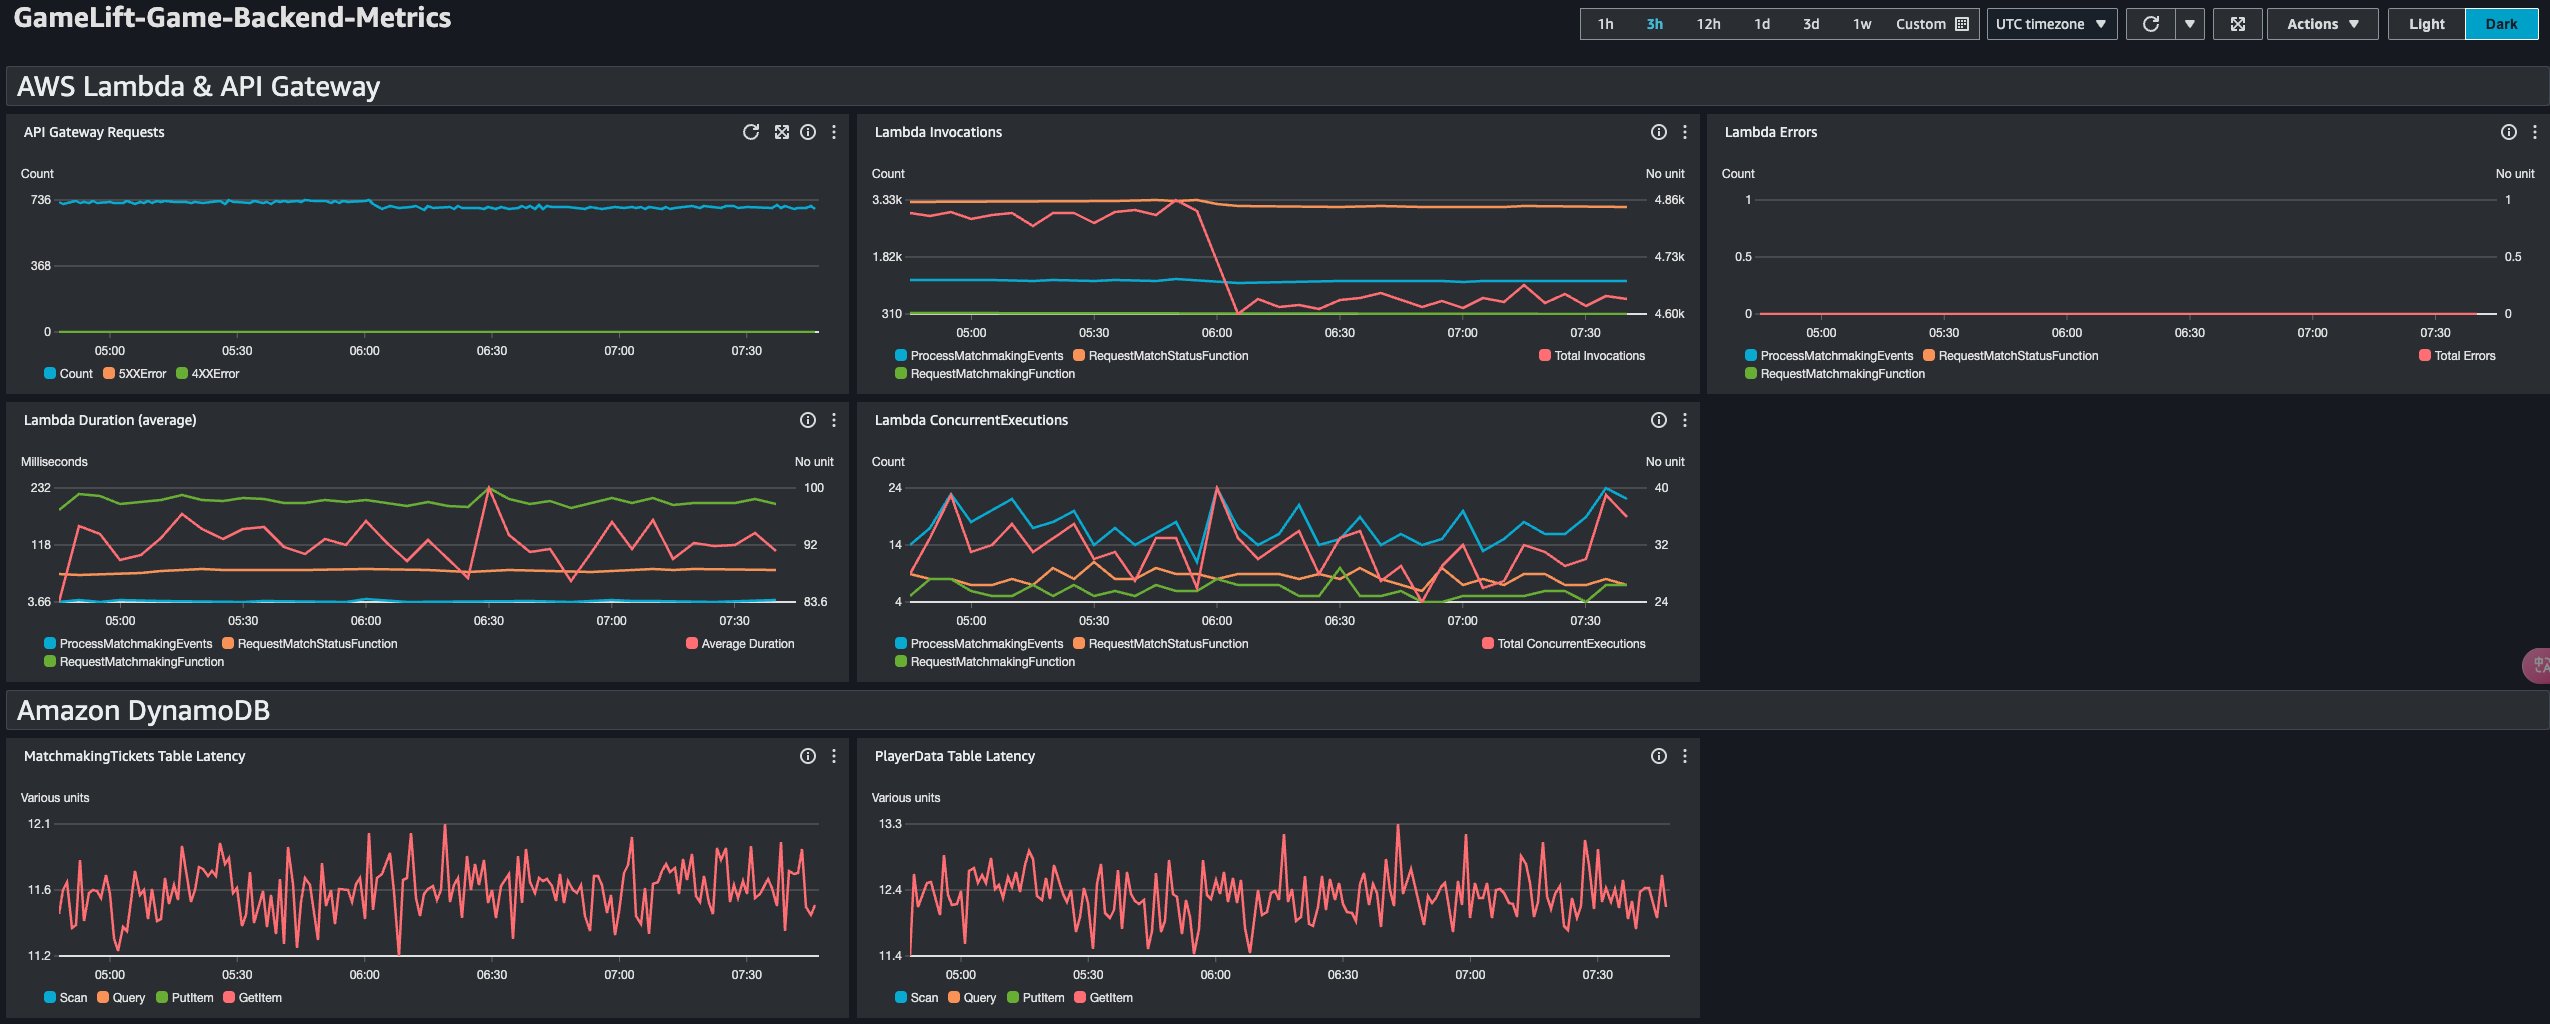
Task: Select the 1h time range
Action: point(1605,24)
